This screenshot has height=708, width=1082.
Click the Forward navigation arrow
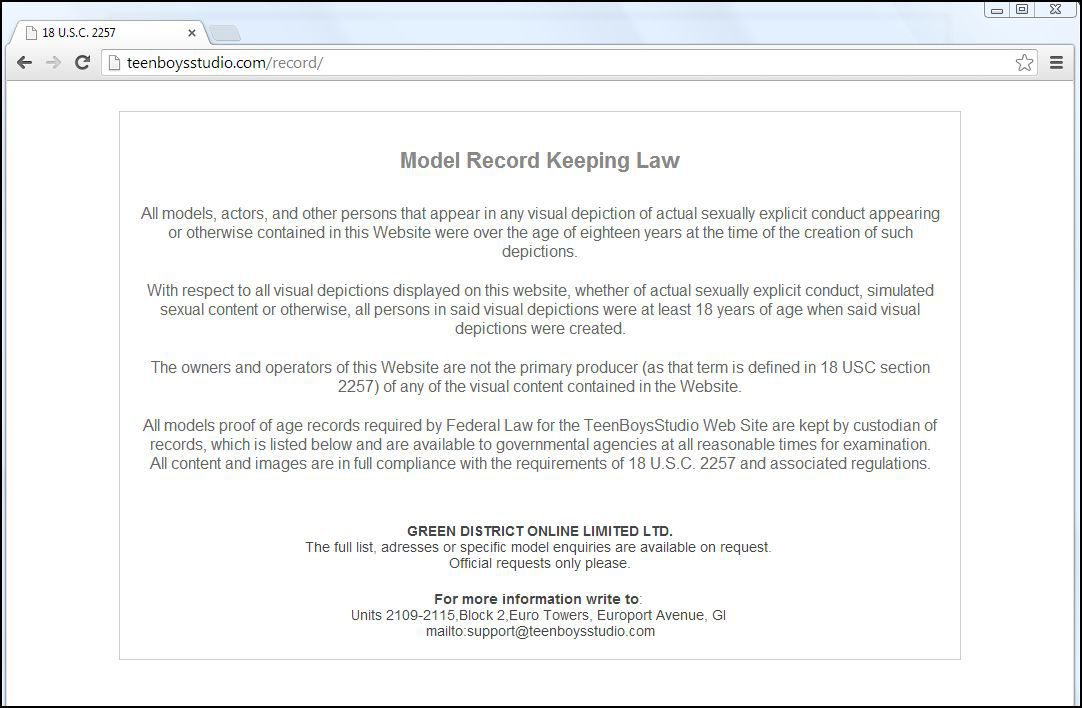[x=53, y=63]
